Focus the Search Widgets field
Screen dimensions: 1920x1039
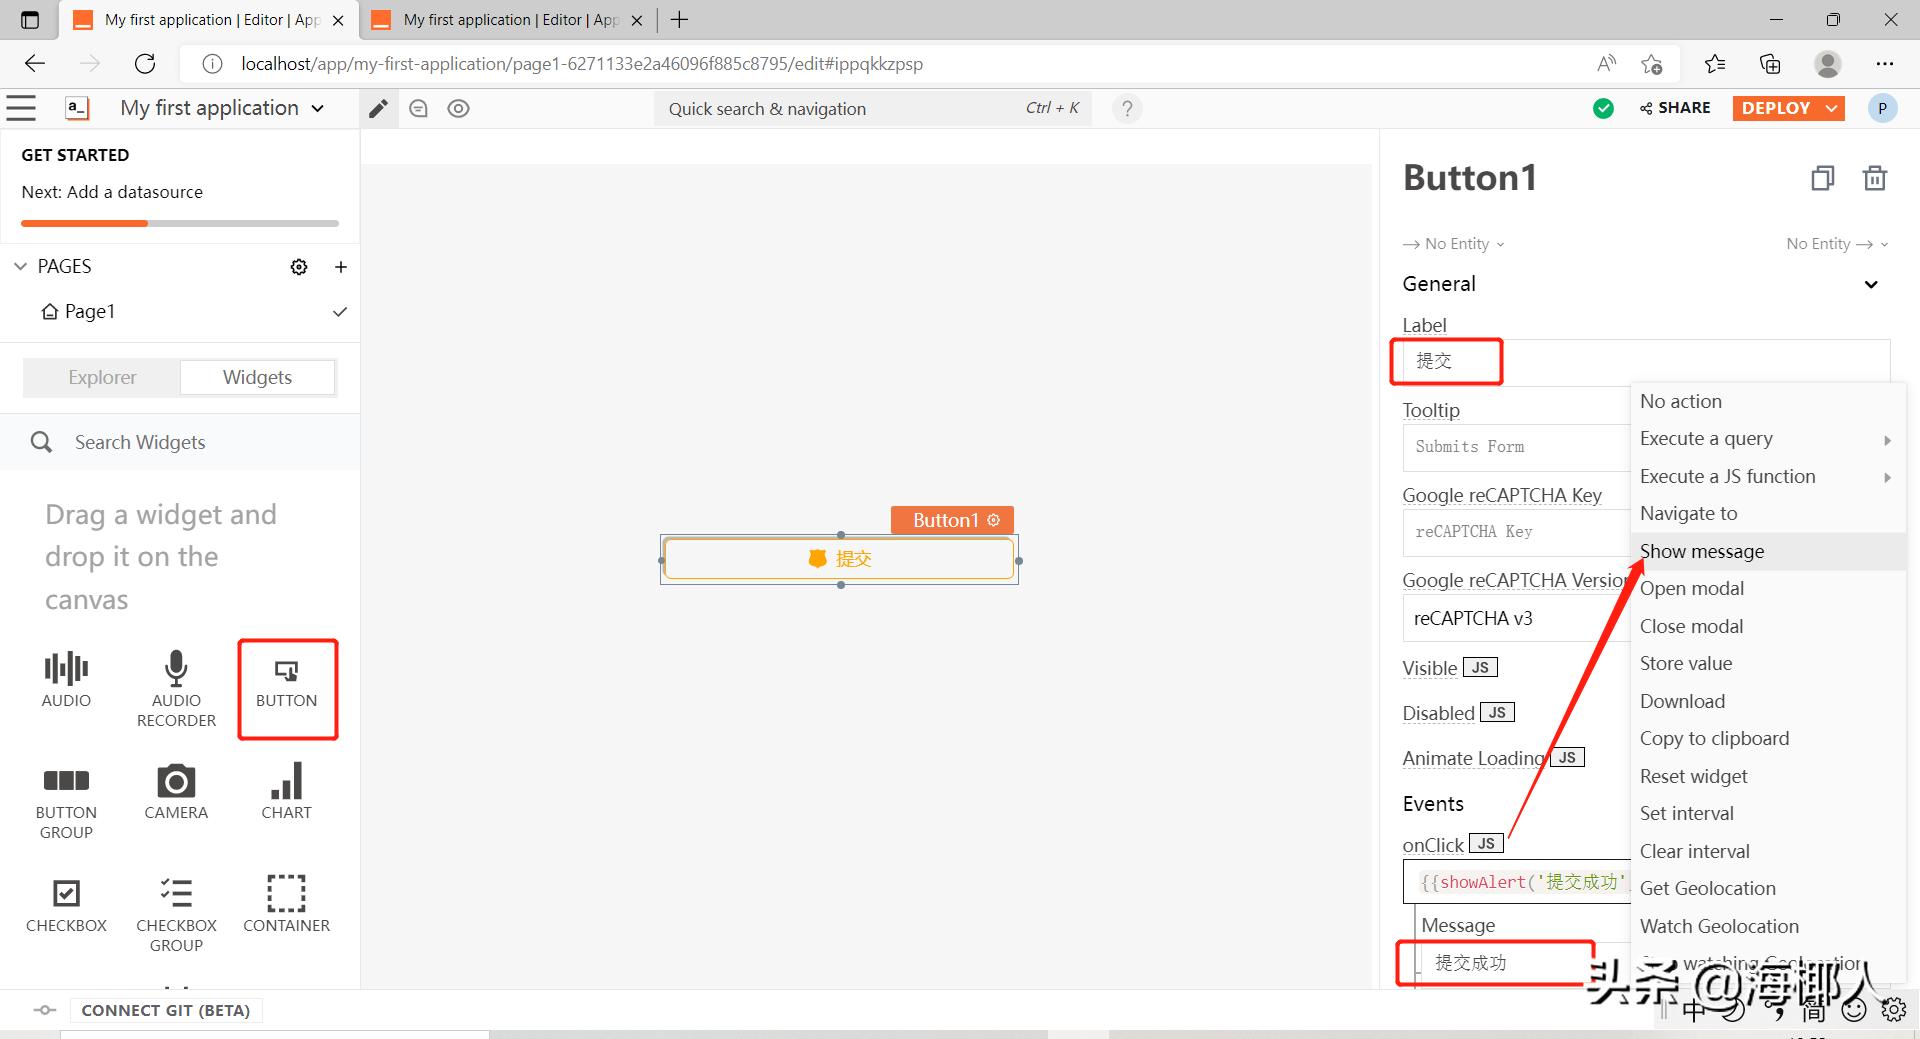[180, 442]
